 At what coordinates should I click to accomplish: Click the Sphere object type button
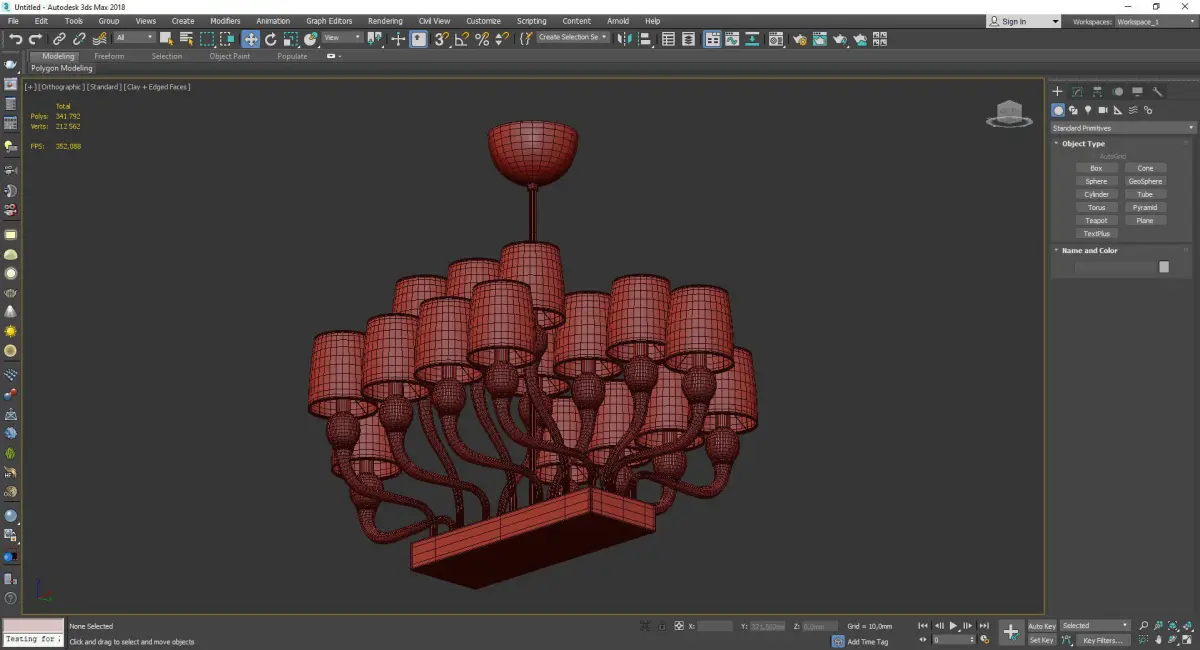click(x=1096, y=182)
